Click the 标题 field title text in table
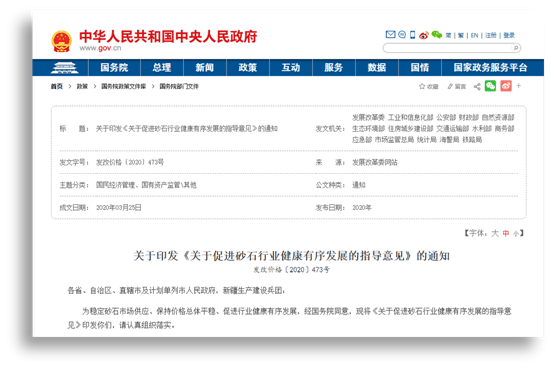Screen dimensions: 554x369 click(x=187, y=129)
